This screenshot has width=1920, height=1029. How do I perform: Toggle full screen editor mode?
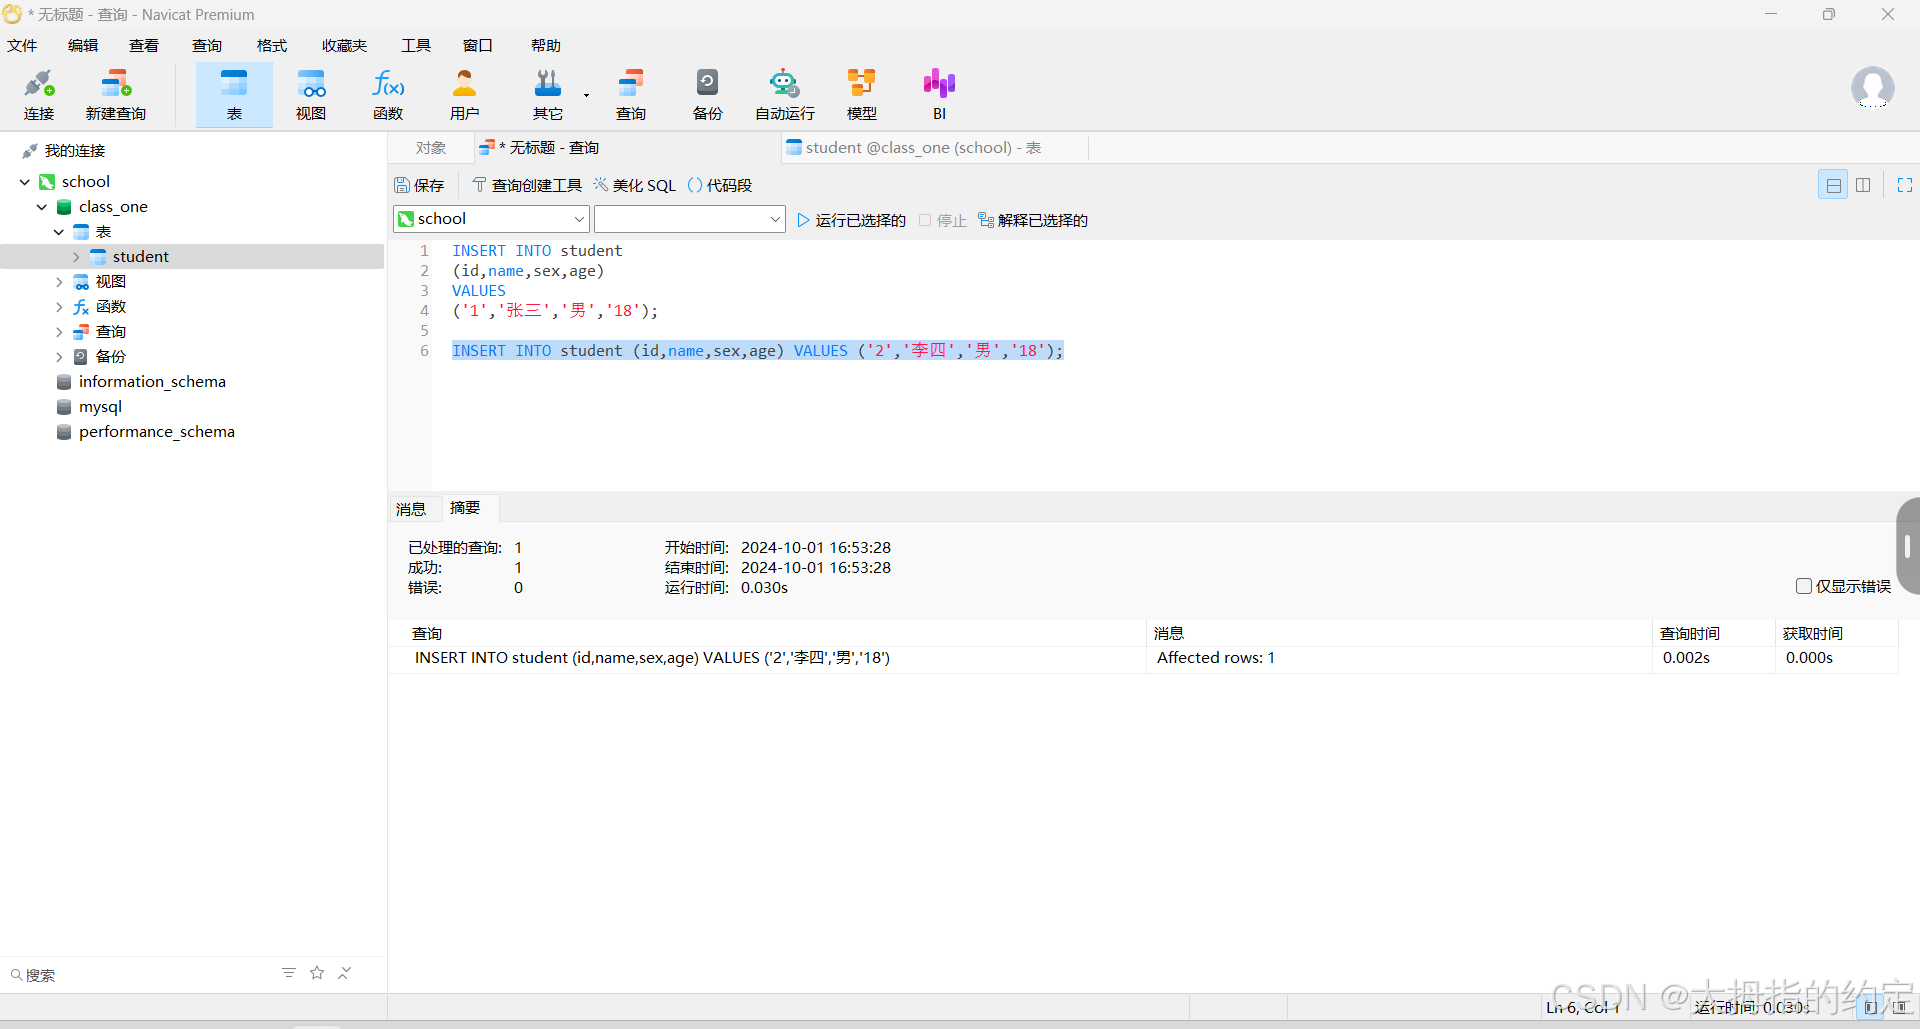click(x=1904, y=185)
